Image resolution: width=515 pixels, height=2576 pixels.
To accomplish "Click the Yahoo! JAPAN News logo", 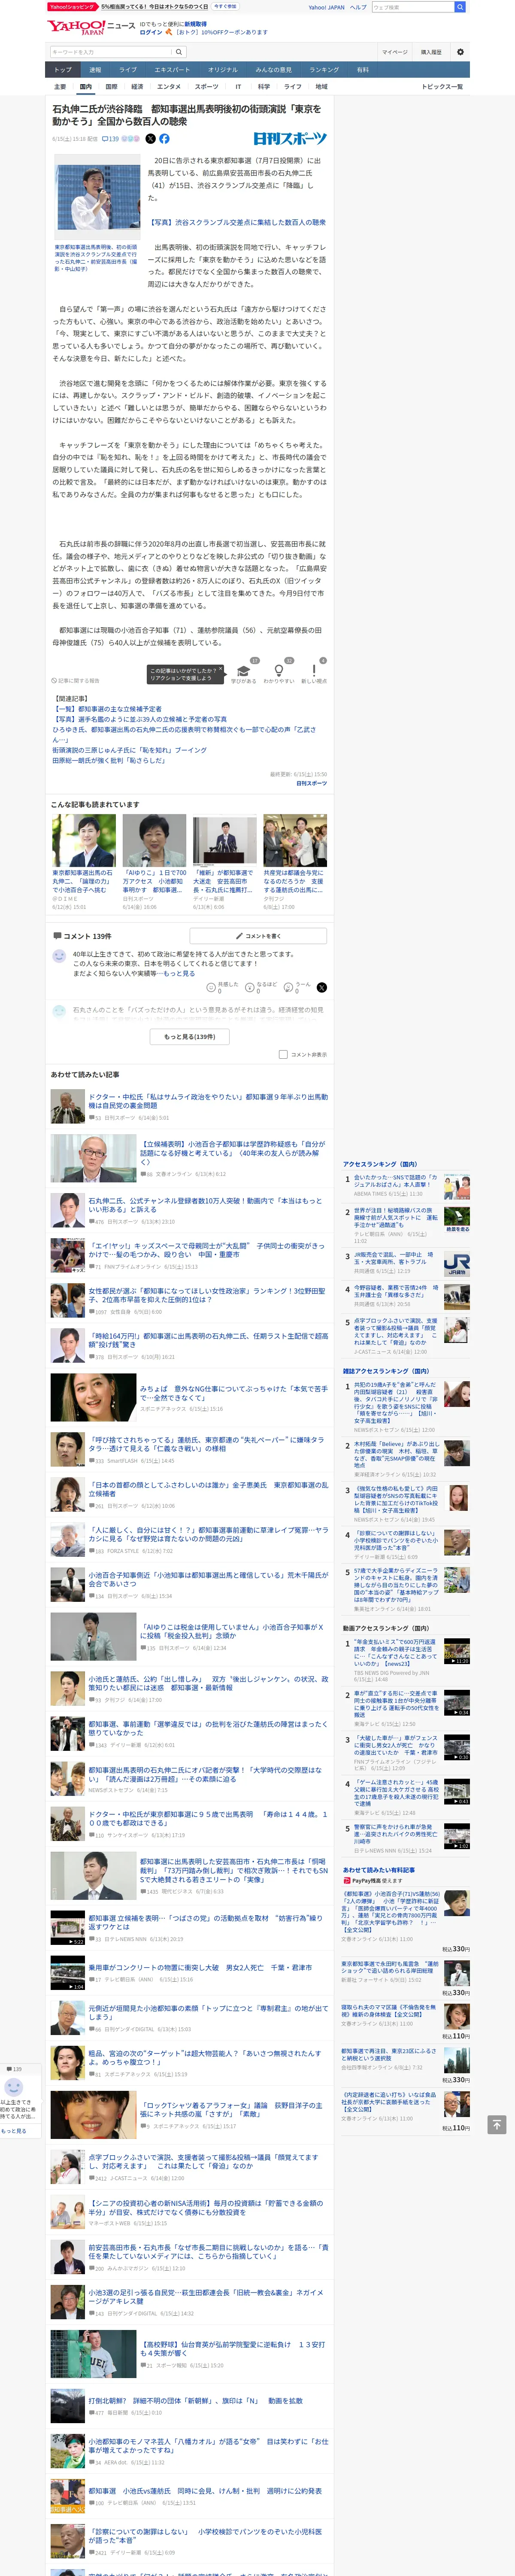I will click(x=91, y=27).
